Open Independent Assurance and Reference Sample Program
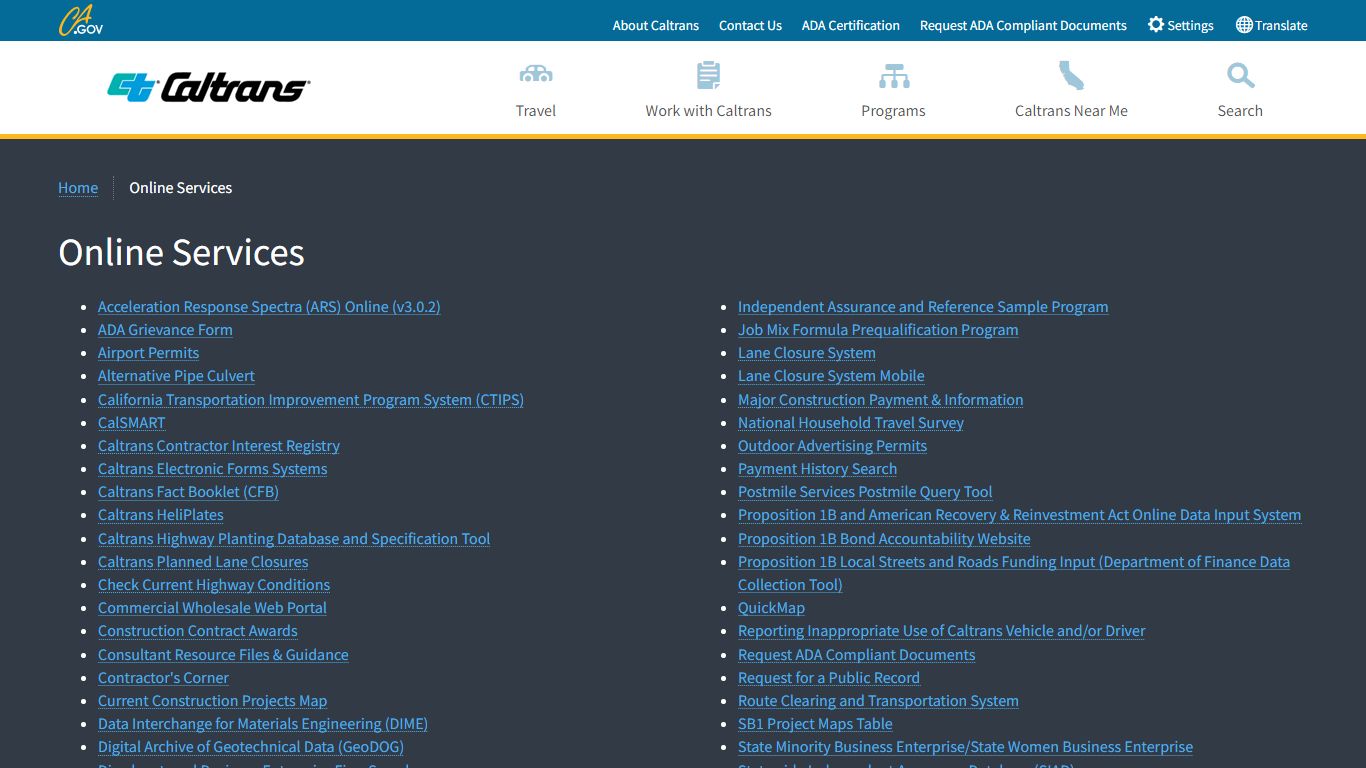This screenshot has height=768, width=1366. click(x=923, y=307)
